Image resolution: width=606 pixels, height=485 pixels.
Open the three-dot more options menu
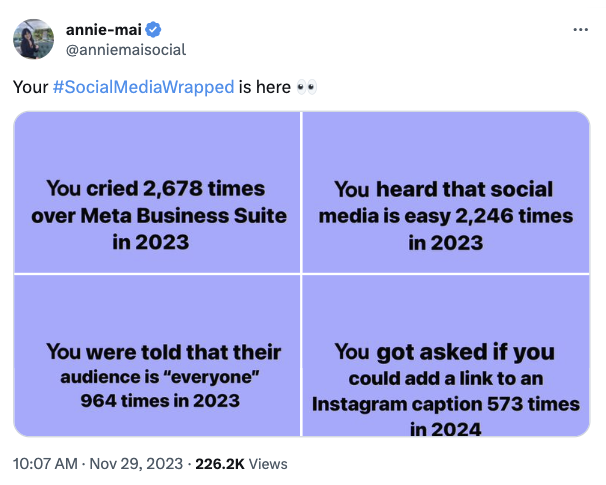580,29
